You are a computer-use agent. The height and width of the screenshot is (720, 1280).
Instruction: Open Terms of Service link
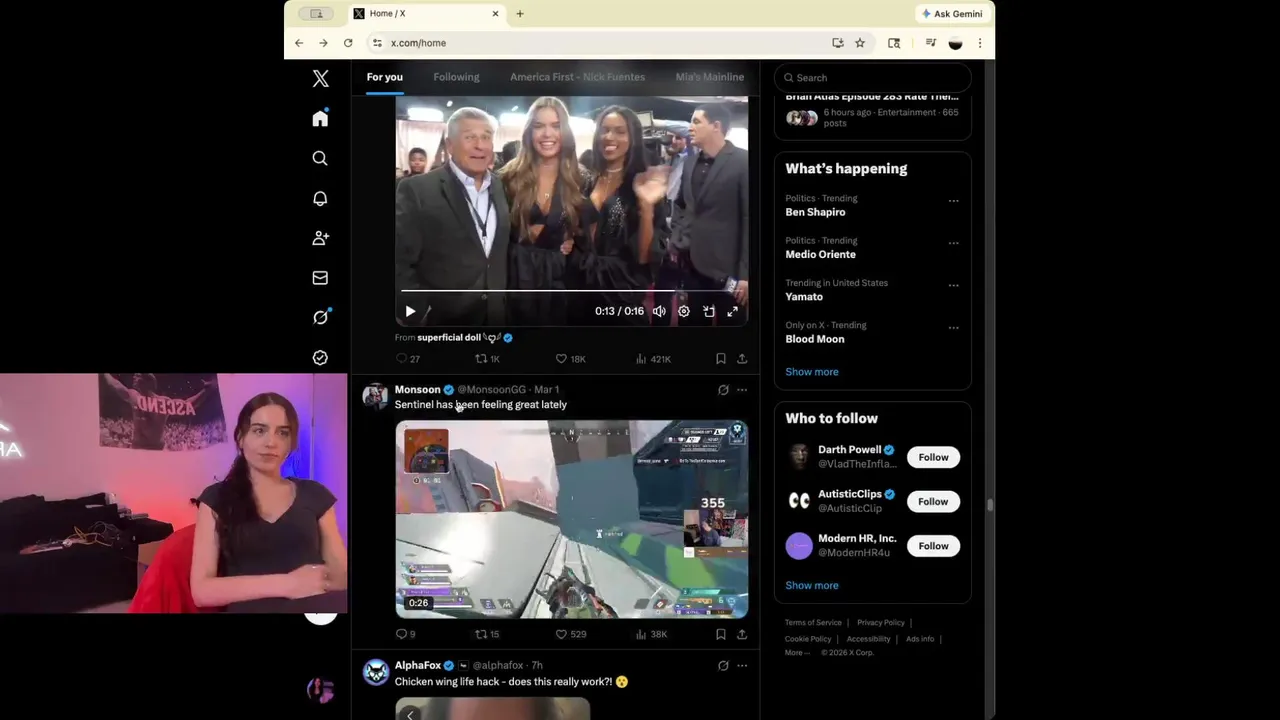(x=813, y=622)
